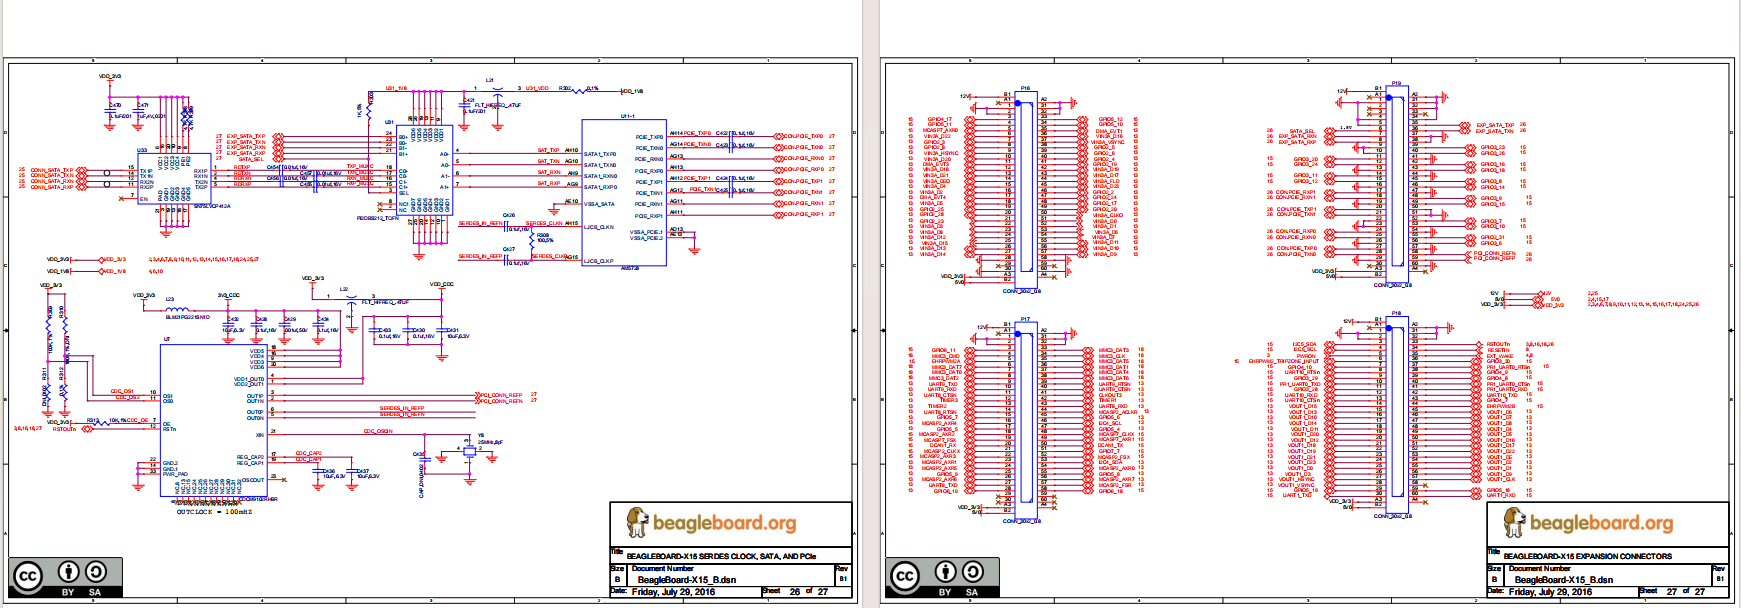Viewport: 1741px width, 608px height.
Task: Click 'CON.PCIE_TXP0' on the sheet 26 page
Action: [803, 136]
